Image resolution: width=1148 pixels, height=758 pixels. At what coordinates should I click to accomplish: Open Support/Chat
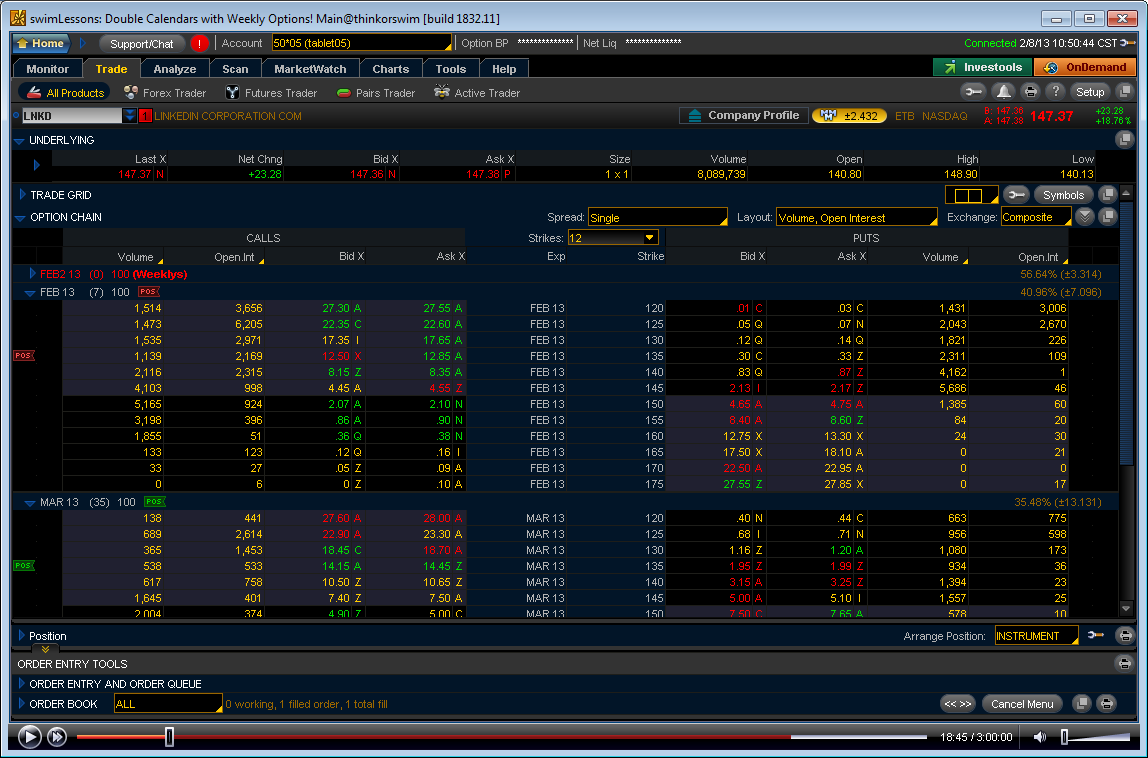(x=141, y=43)
